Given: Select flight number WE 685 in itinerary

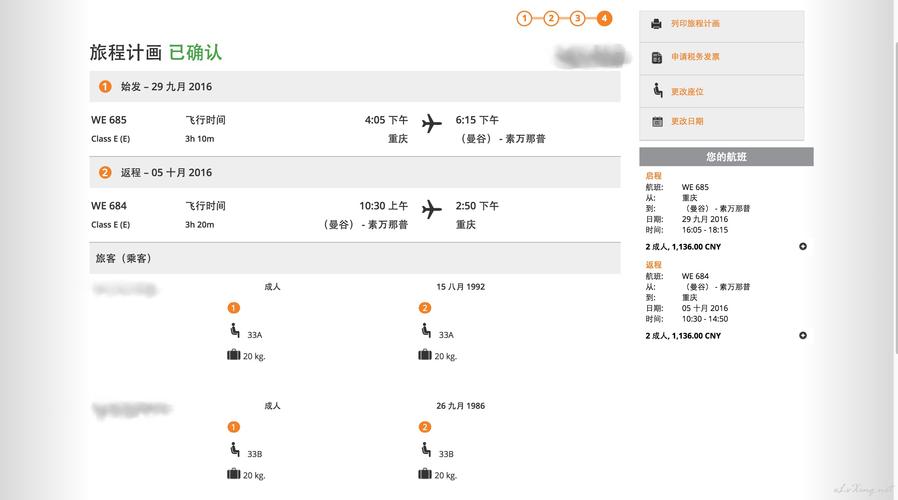Looking at the screenshot, I should [109, 120].
